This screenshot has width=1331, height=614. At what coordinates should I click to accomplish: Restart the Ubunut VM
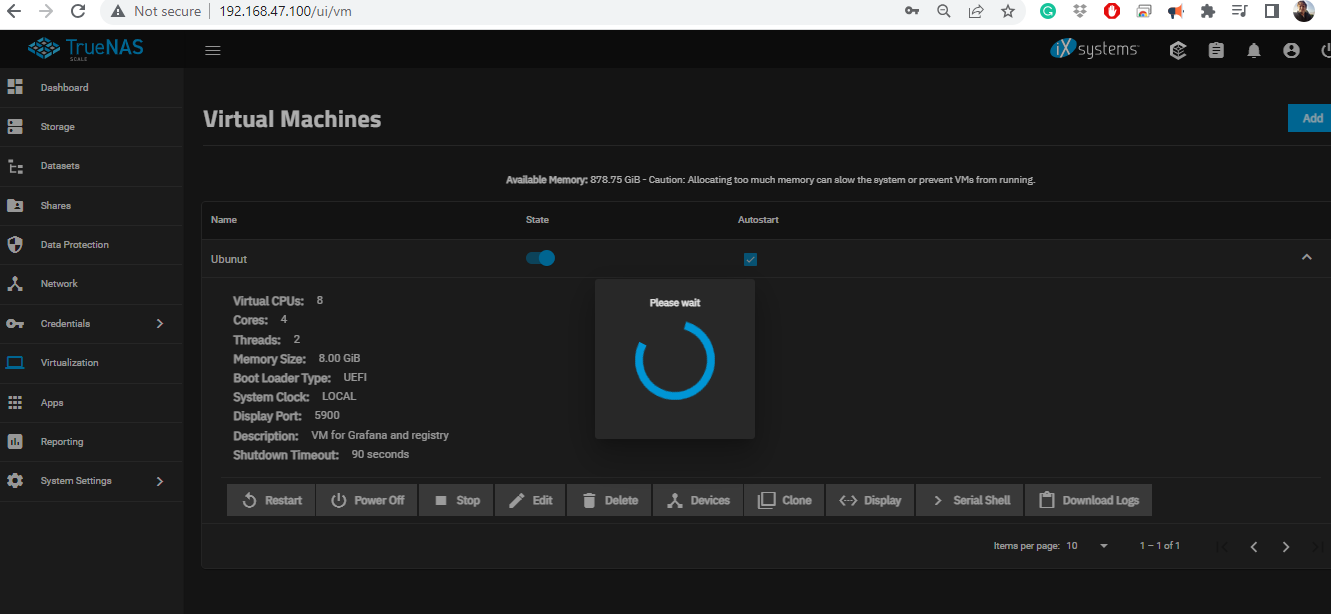(271, 500)
